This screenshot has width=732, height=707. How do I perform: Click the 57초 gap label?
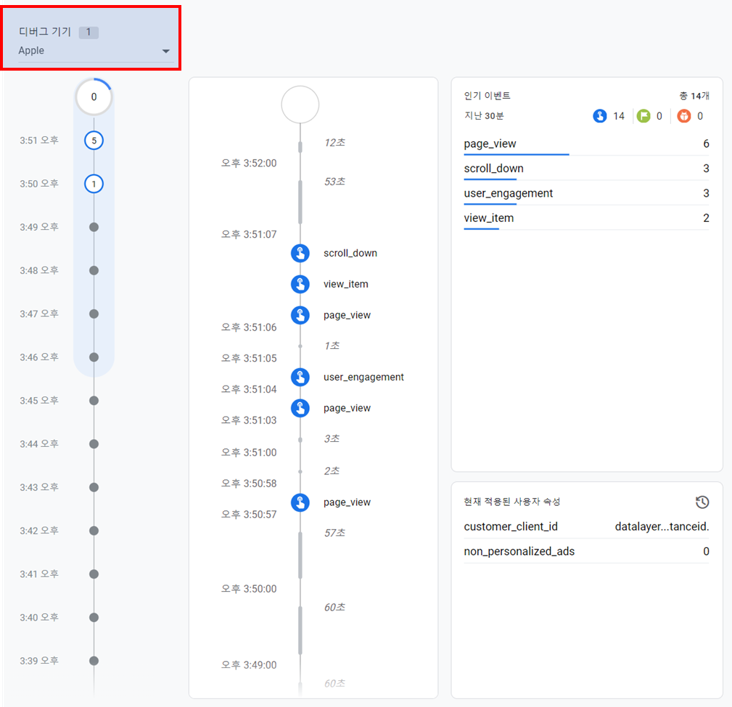[335, 533]
